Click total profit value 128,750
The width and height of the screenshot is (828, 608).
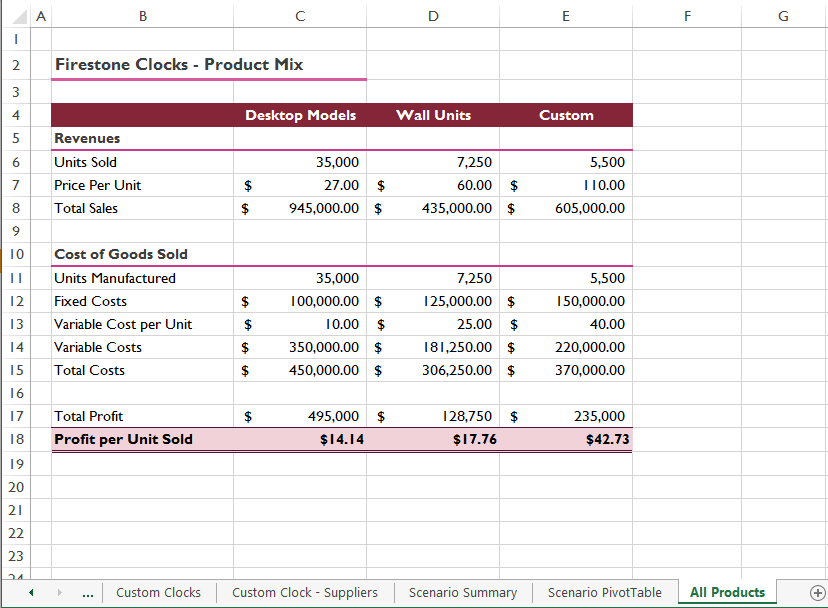pos(433,416)
